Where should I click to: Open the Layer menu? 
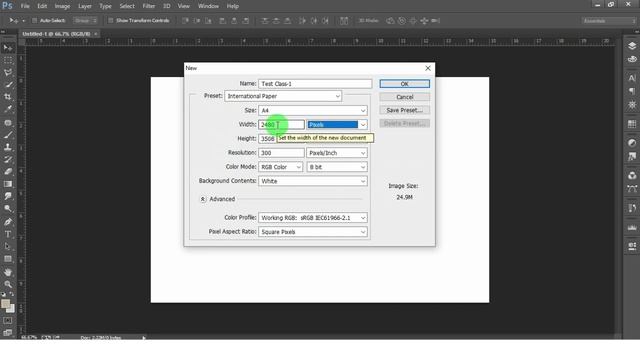(x=85, y=6)
